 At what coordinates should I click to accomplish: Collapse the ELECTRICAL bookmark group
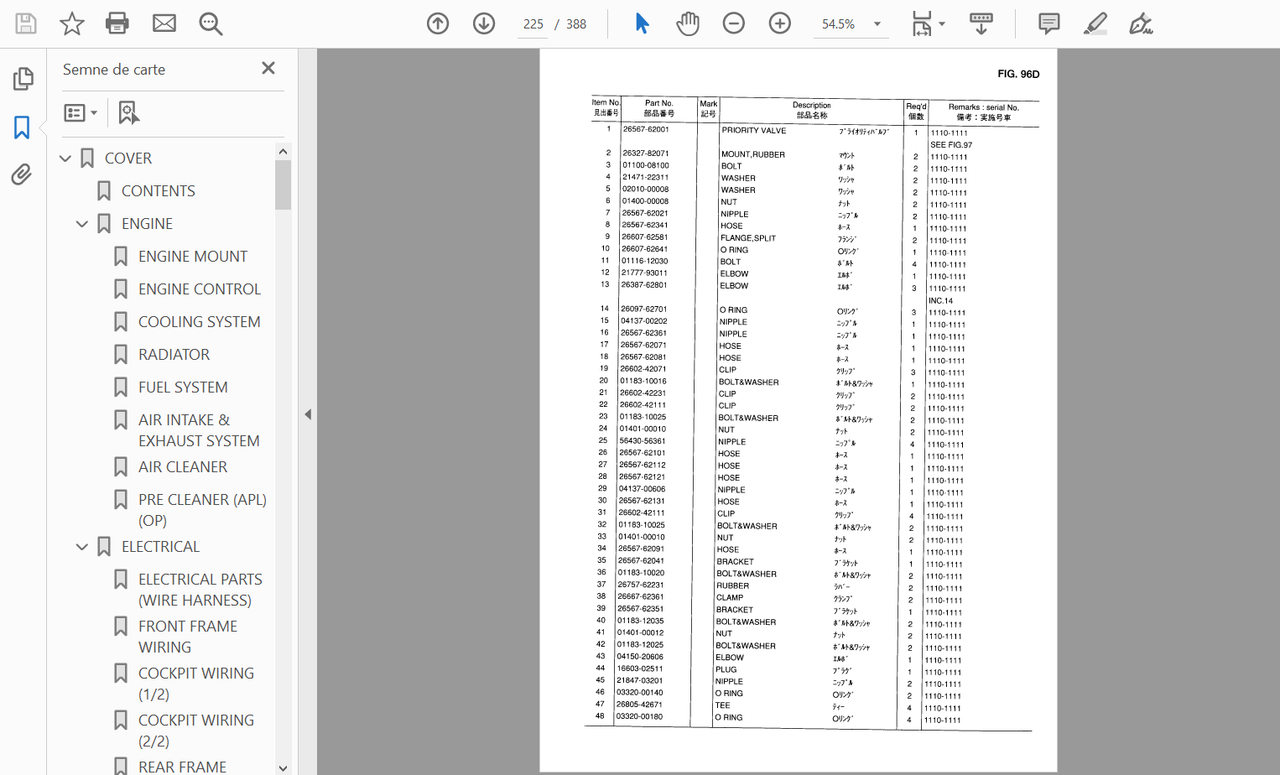click(x=82, y=547)
